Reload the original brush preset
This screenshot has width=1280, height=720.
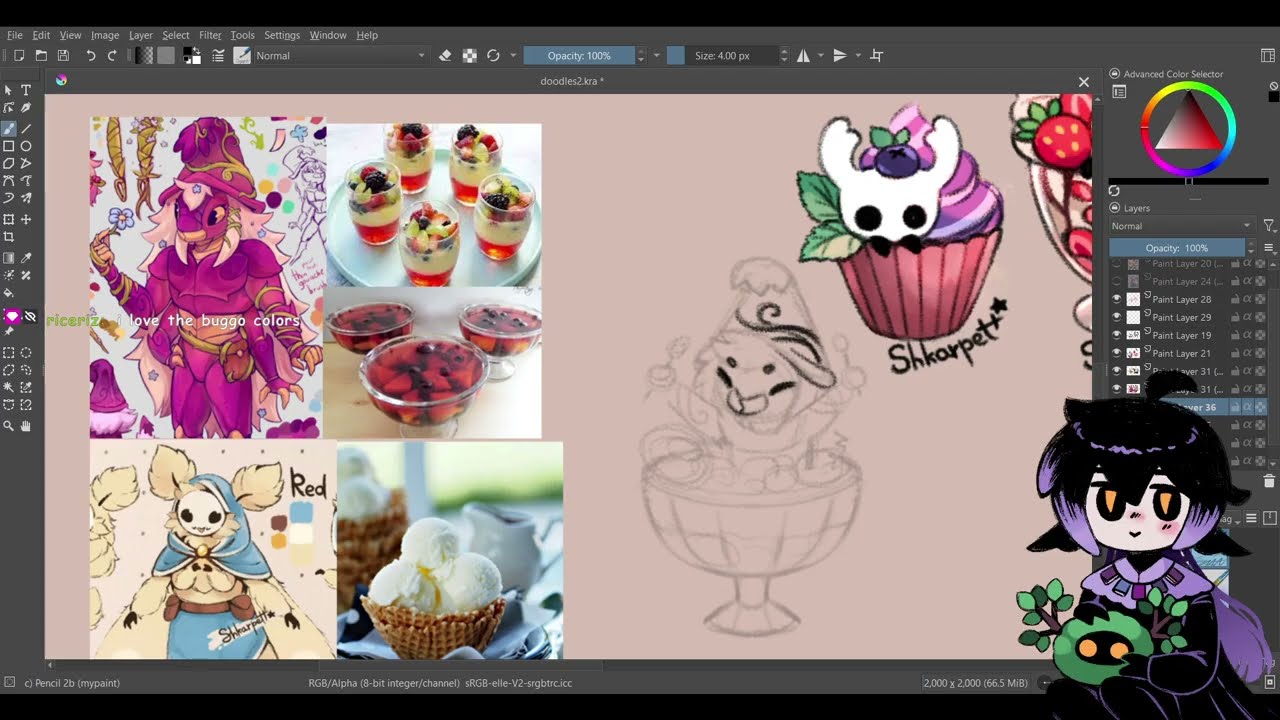tap(493, 56)
